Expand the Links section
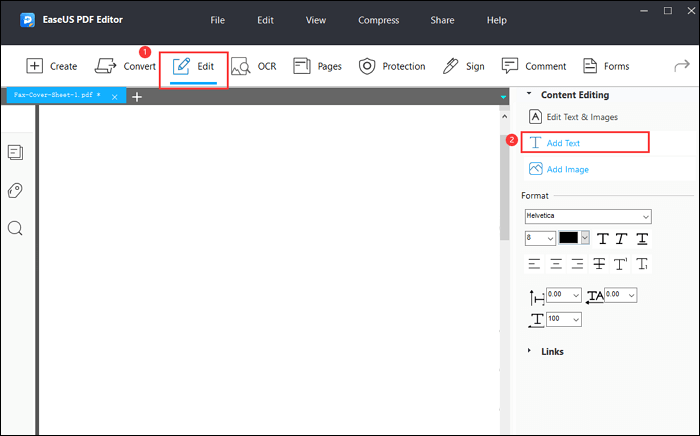This screenshot has height=436, width=700. (x=552, y=351)
